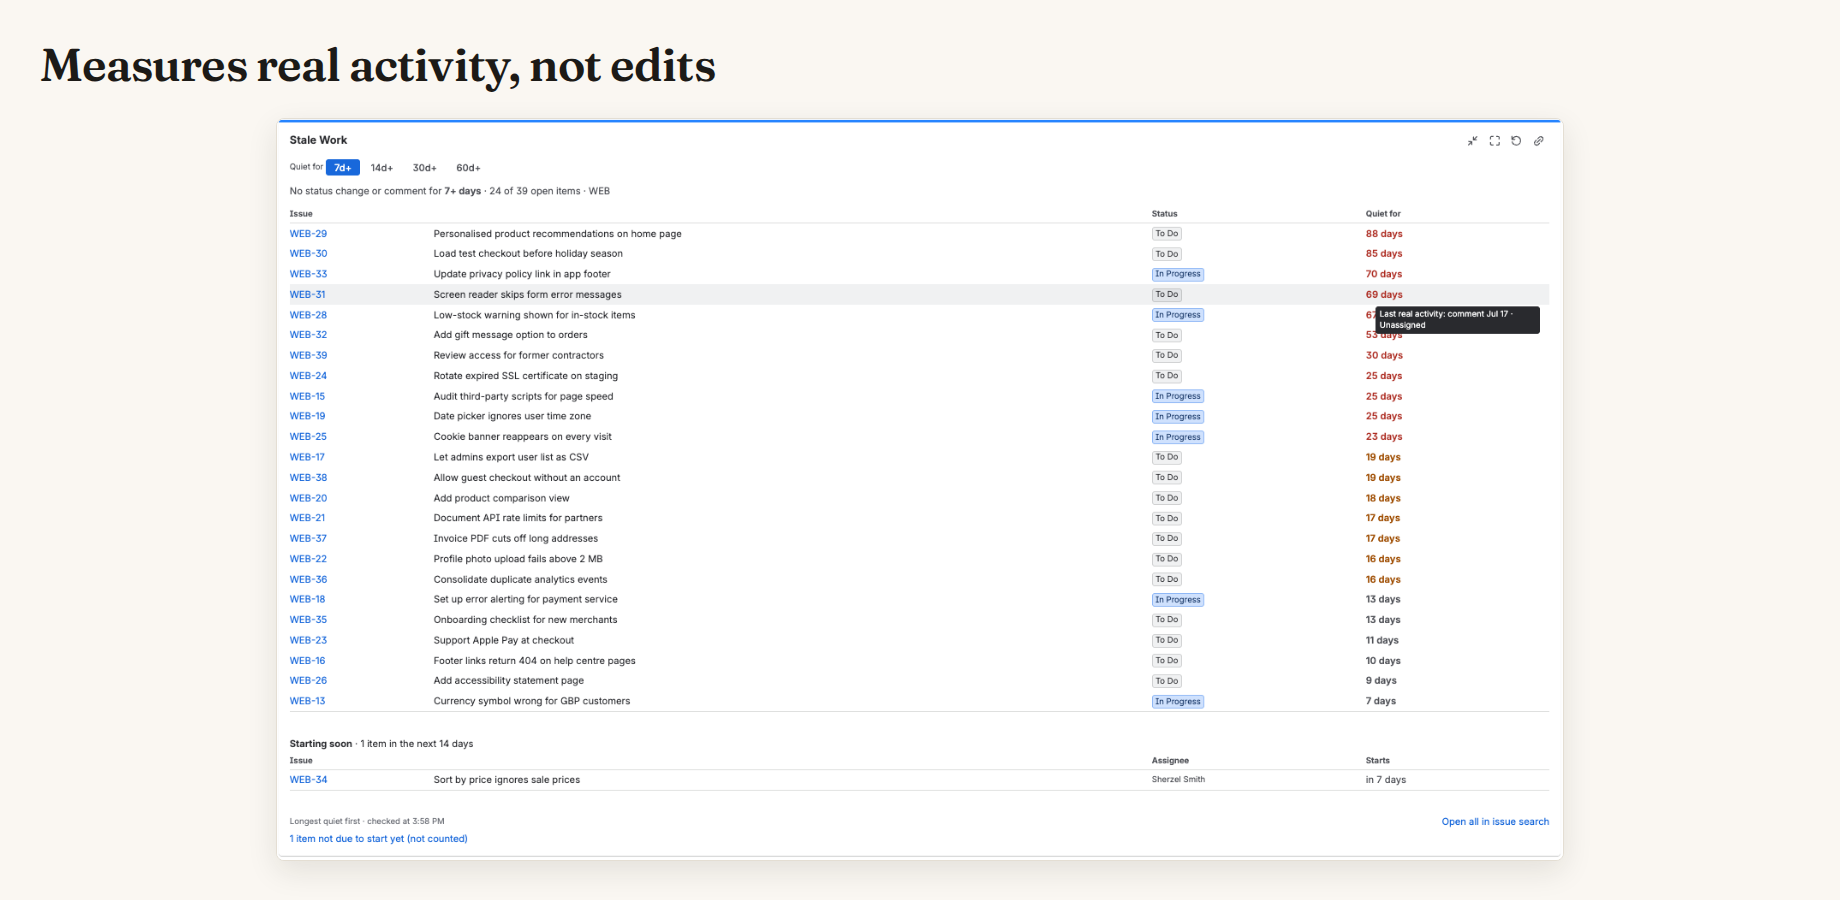Open issue WEB-13 link
This screenshot has height=900, width=1840.
(307, 701)
